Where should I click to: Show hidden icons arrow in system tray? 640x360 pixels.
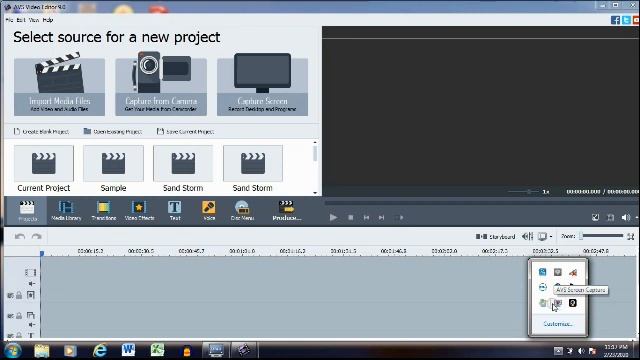pos(558,351)
